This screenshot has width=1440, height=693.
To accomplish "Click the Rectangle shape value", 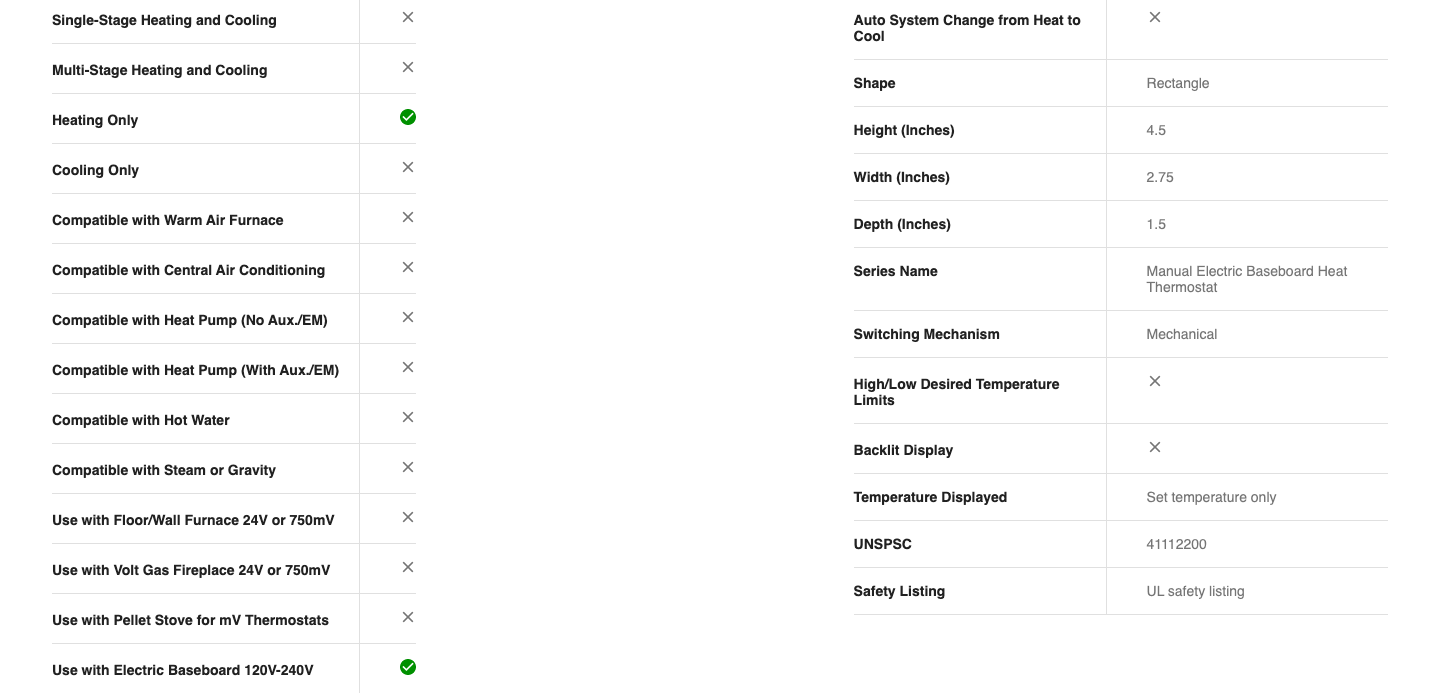I will click(x=1177, y=83).
